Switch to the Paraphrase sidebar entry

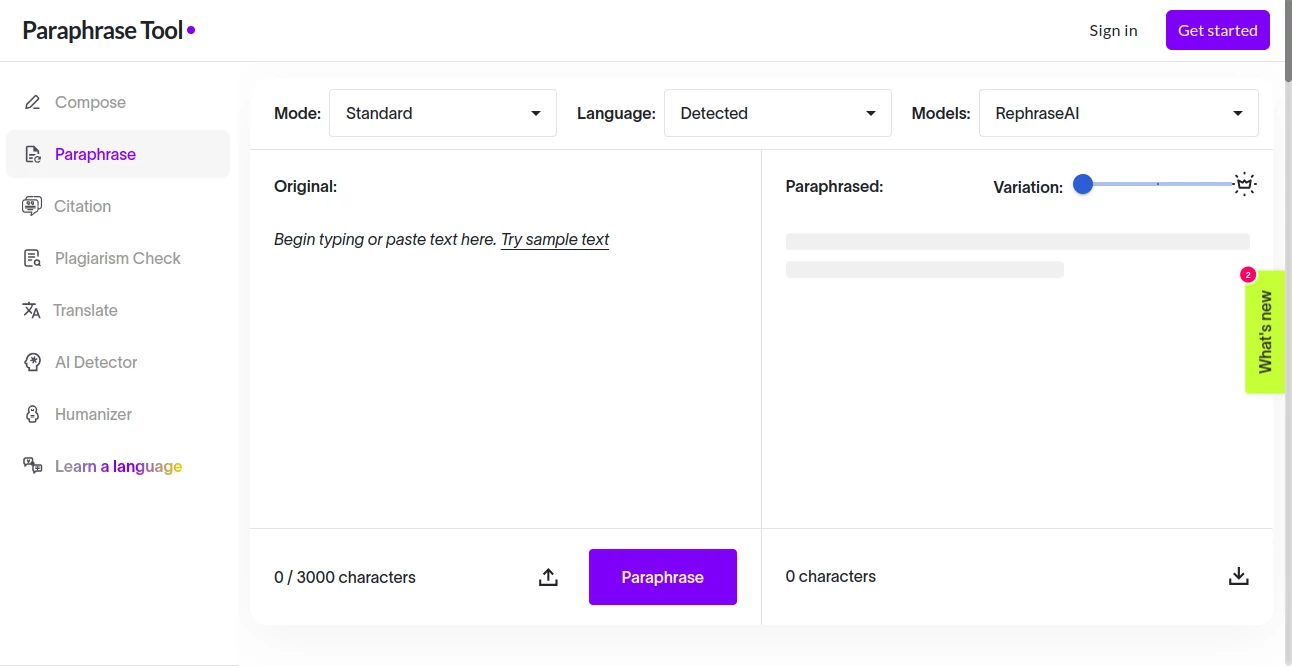point(95,153)
